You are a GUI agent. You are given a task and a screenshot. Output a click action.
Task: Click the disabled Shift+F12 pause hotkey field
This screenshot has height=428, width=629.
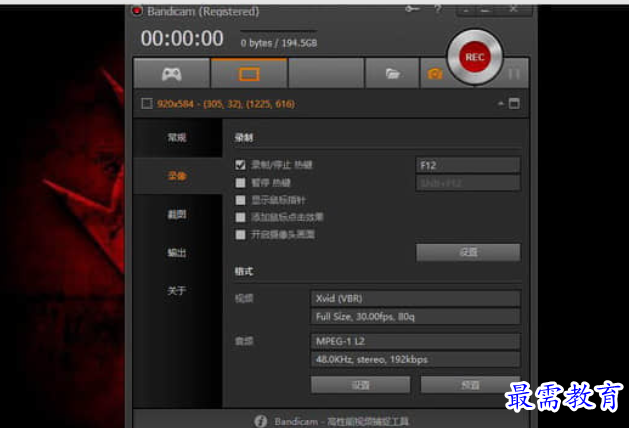[468, 183]
